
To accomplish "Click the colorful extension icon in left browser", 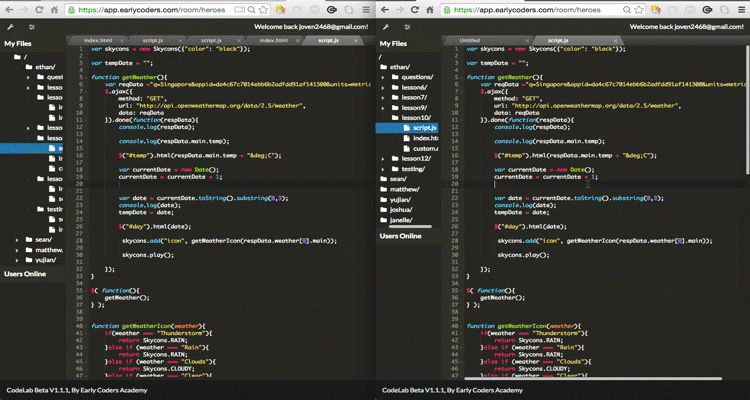I will [x=280, y=9].
